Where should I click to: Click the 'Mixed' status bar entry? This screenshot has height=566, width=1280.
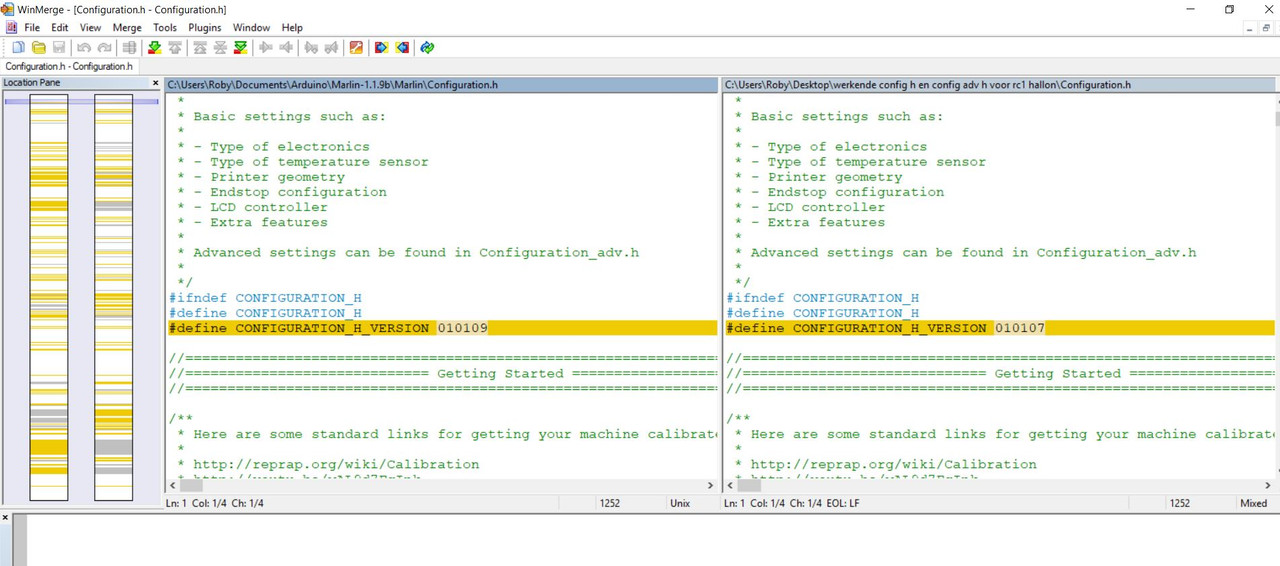click(1253, 503)
